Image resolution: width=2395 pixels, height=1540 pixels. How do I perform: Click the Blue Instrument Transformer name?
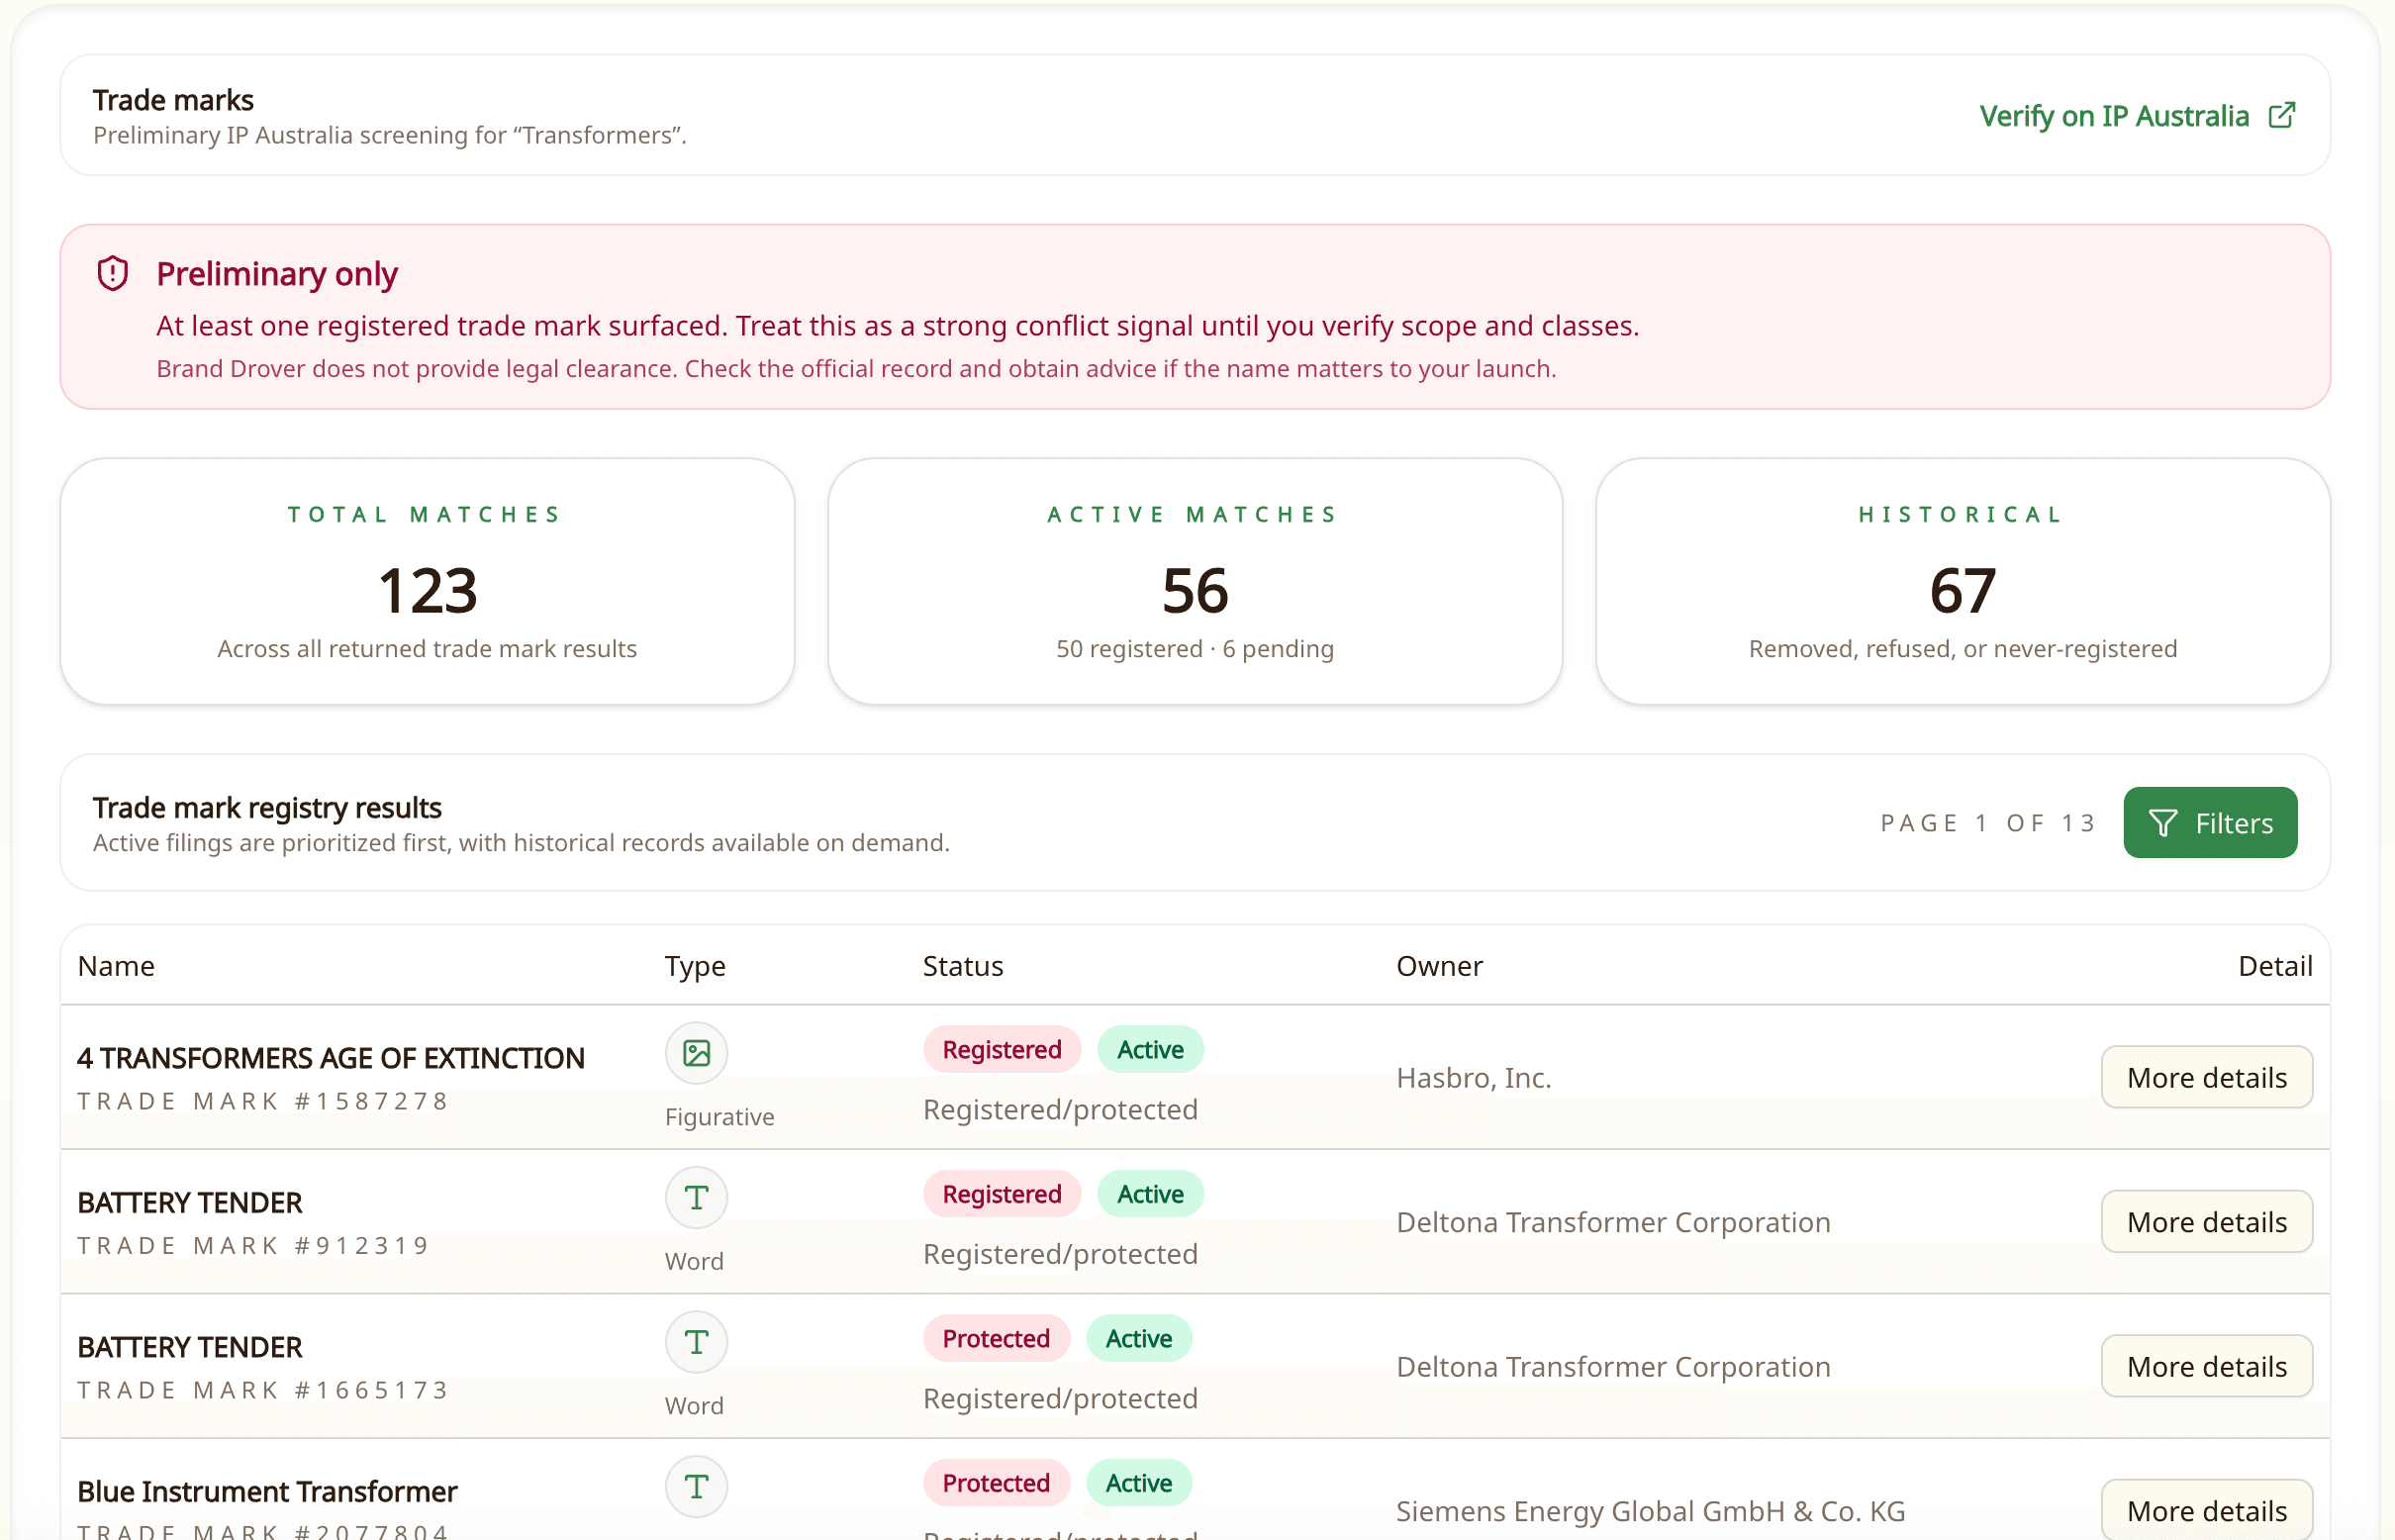pos(267,1491)
